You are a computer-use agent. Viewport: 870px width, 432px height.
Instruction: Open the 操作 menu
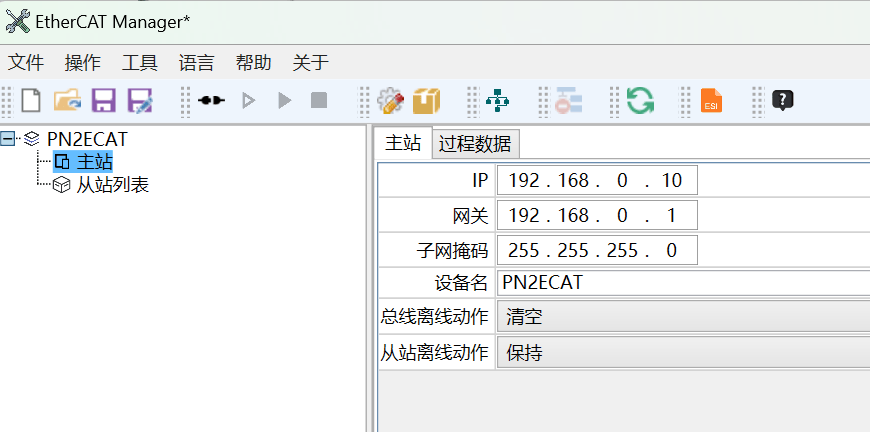(83, 63)
